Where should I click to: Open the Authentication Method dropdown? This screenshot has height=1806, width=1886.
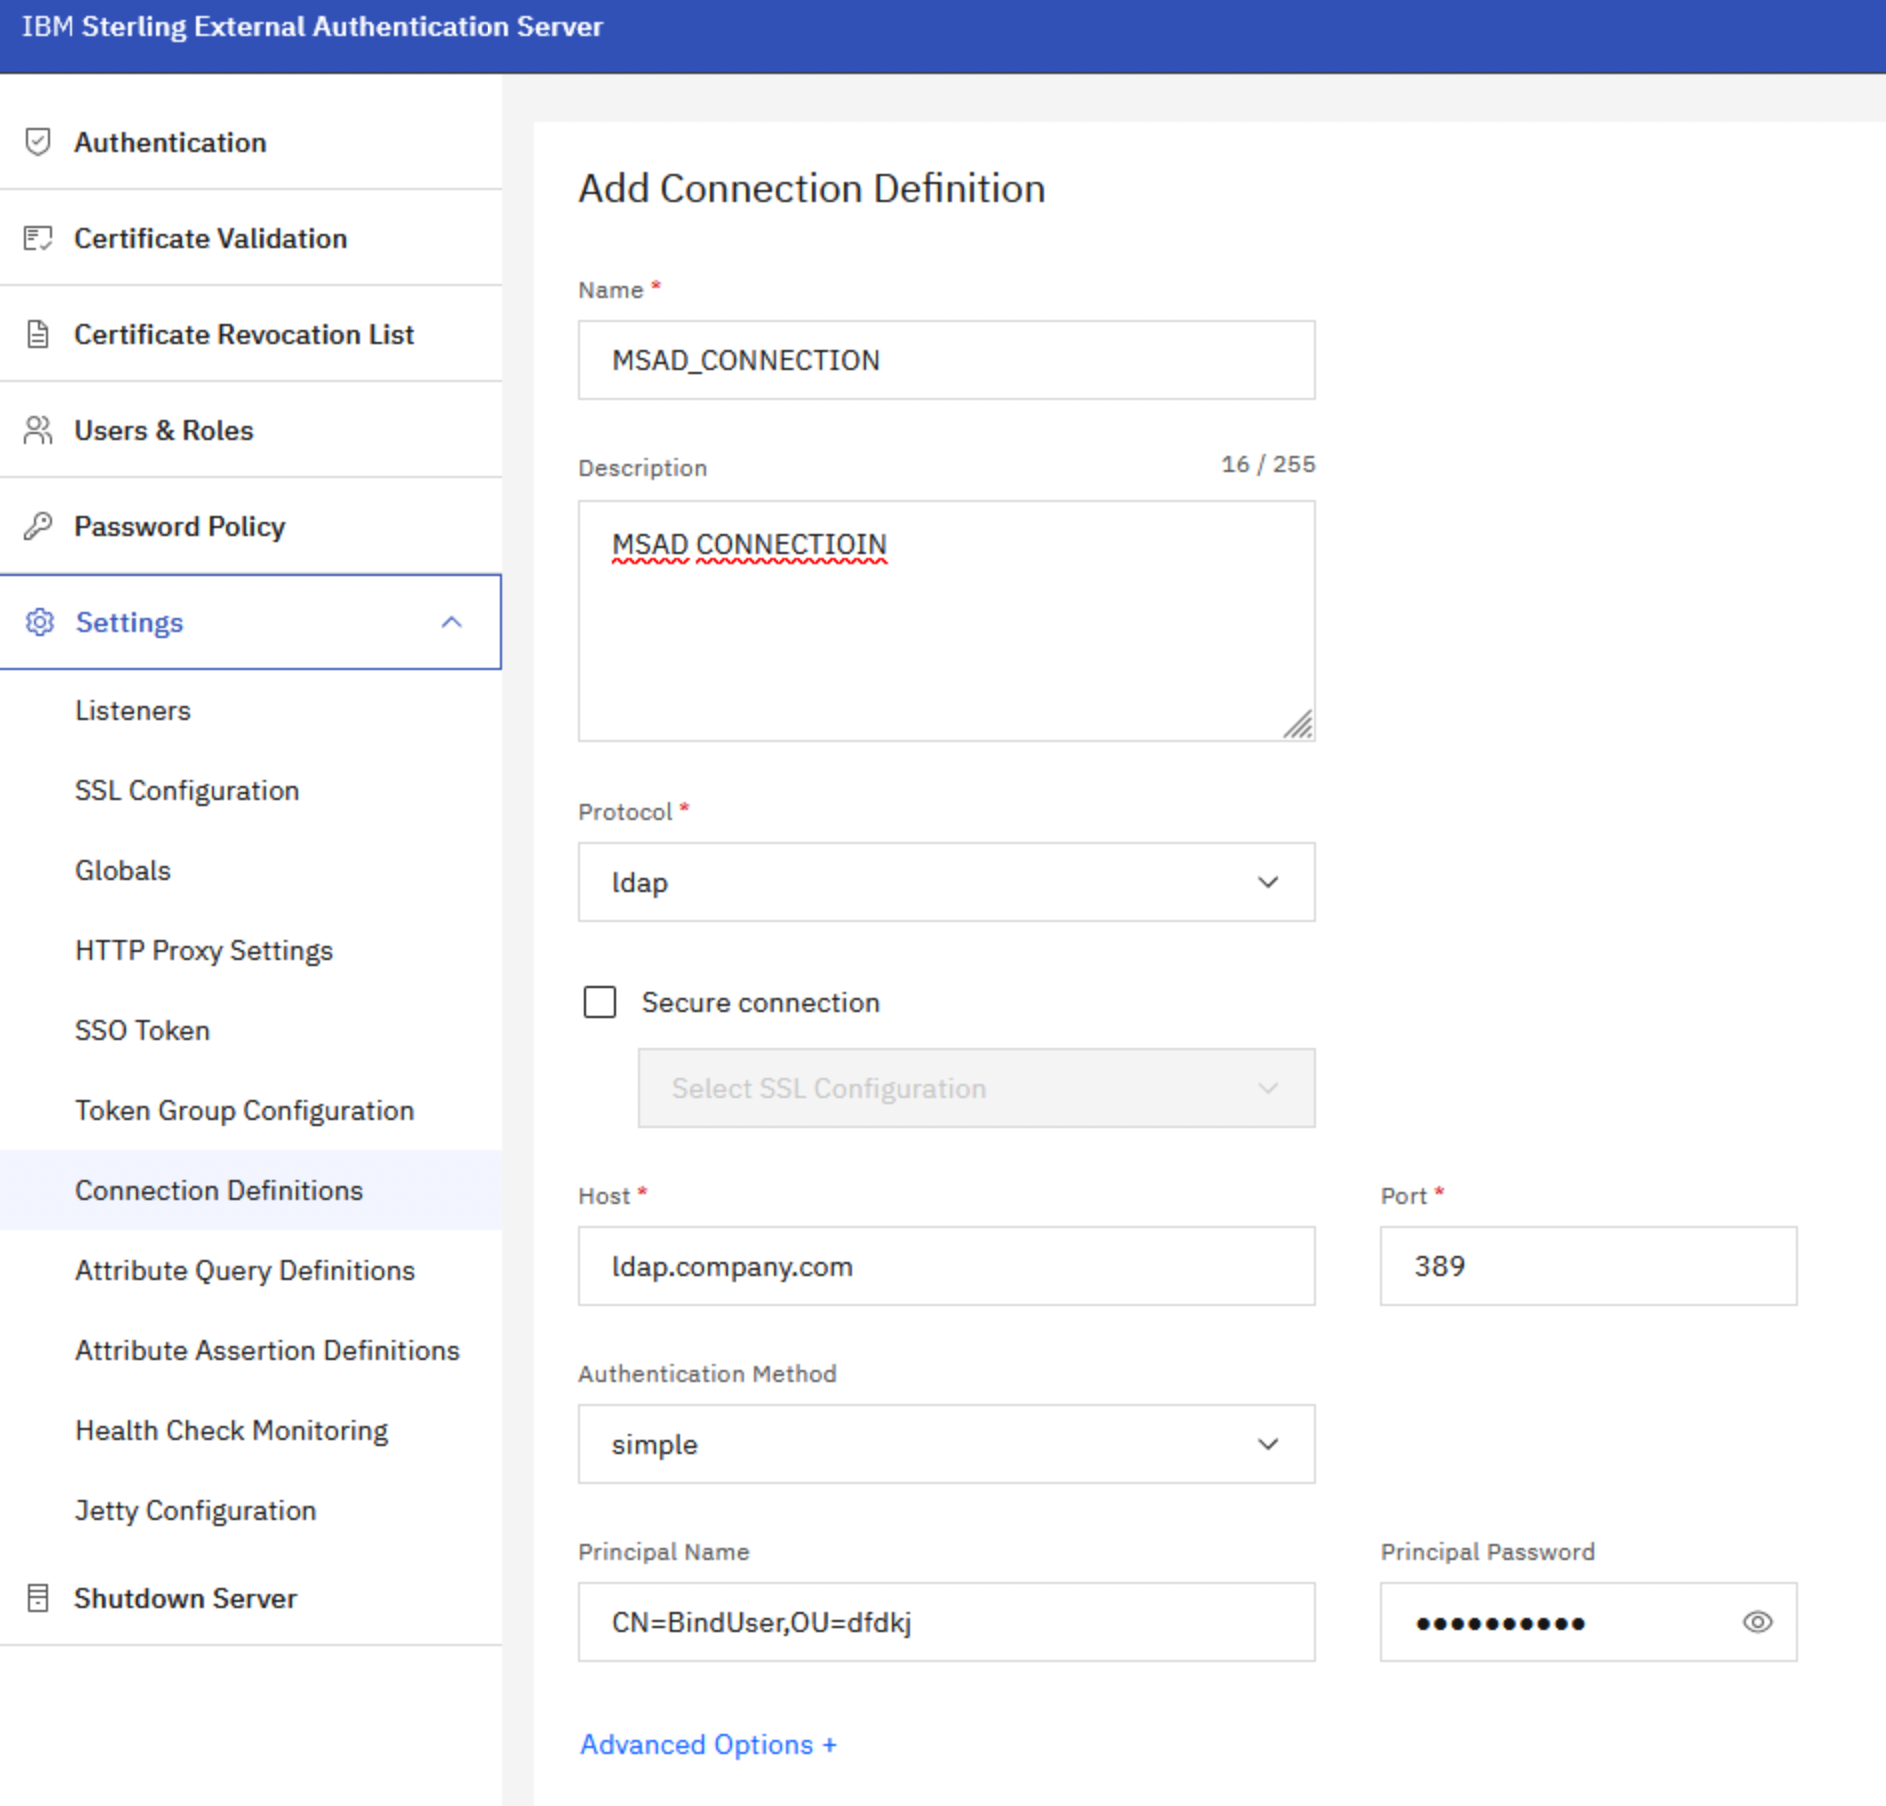[946, 1444]
